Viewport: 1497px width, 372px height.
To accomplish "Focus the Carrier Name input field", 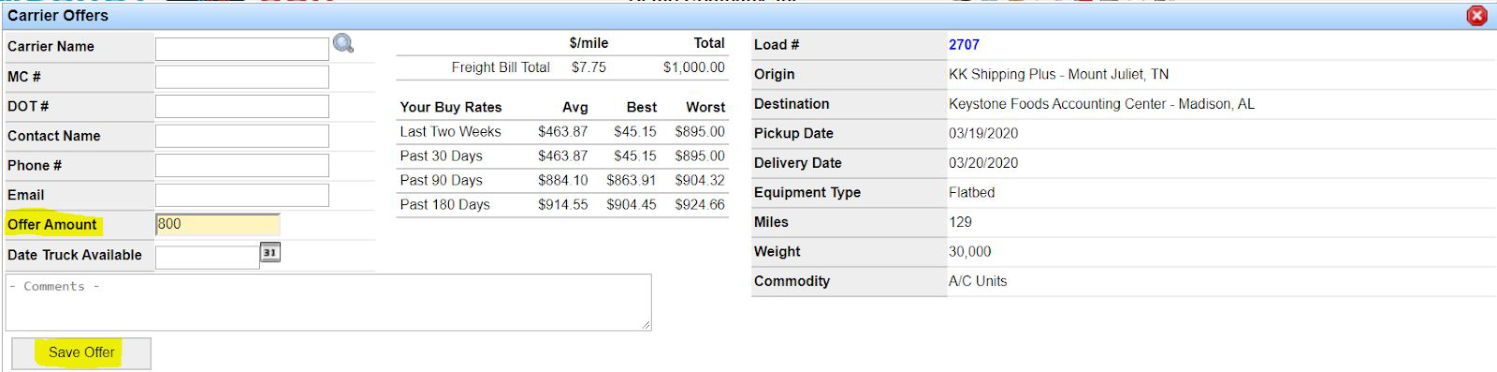I will 242,48.
